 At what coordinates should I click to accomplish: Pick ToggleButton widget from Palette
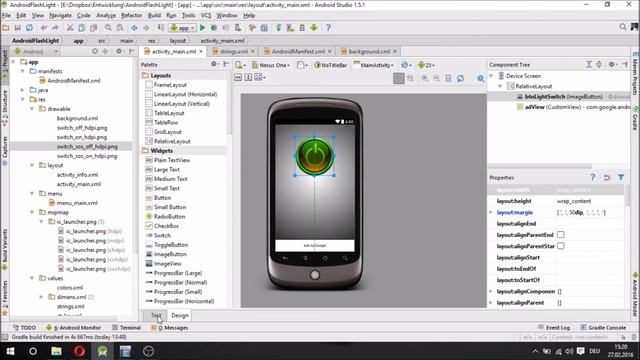click(x=167, y=245)
